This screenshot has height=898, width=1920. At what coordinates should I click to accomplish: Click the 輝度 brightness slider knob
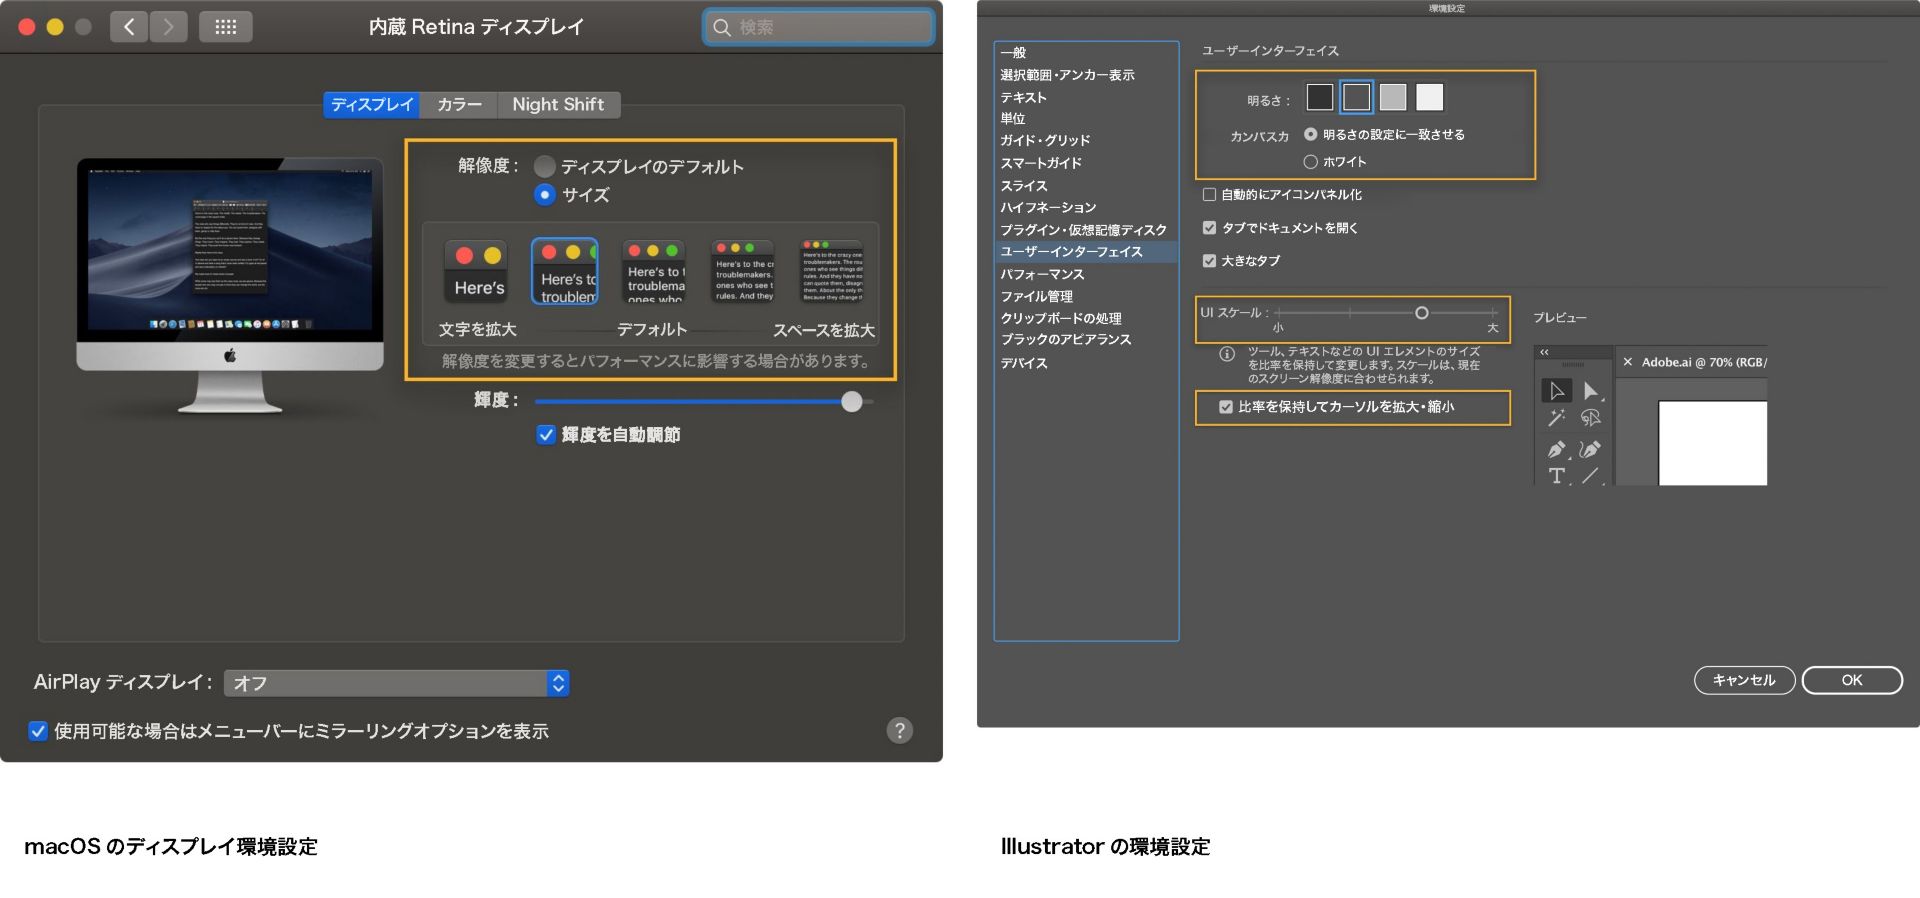tap(852, 402)
